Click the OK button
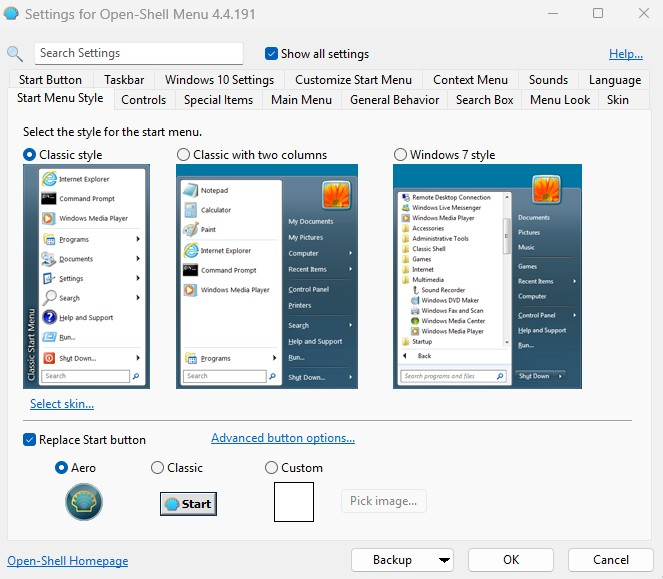The width and height of the screenshot is (663, 579). click(x=511, y=560)
